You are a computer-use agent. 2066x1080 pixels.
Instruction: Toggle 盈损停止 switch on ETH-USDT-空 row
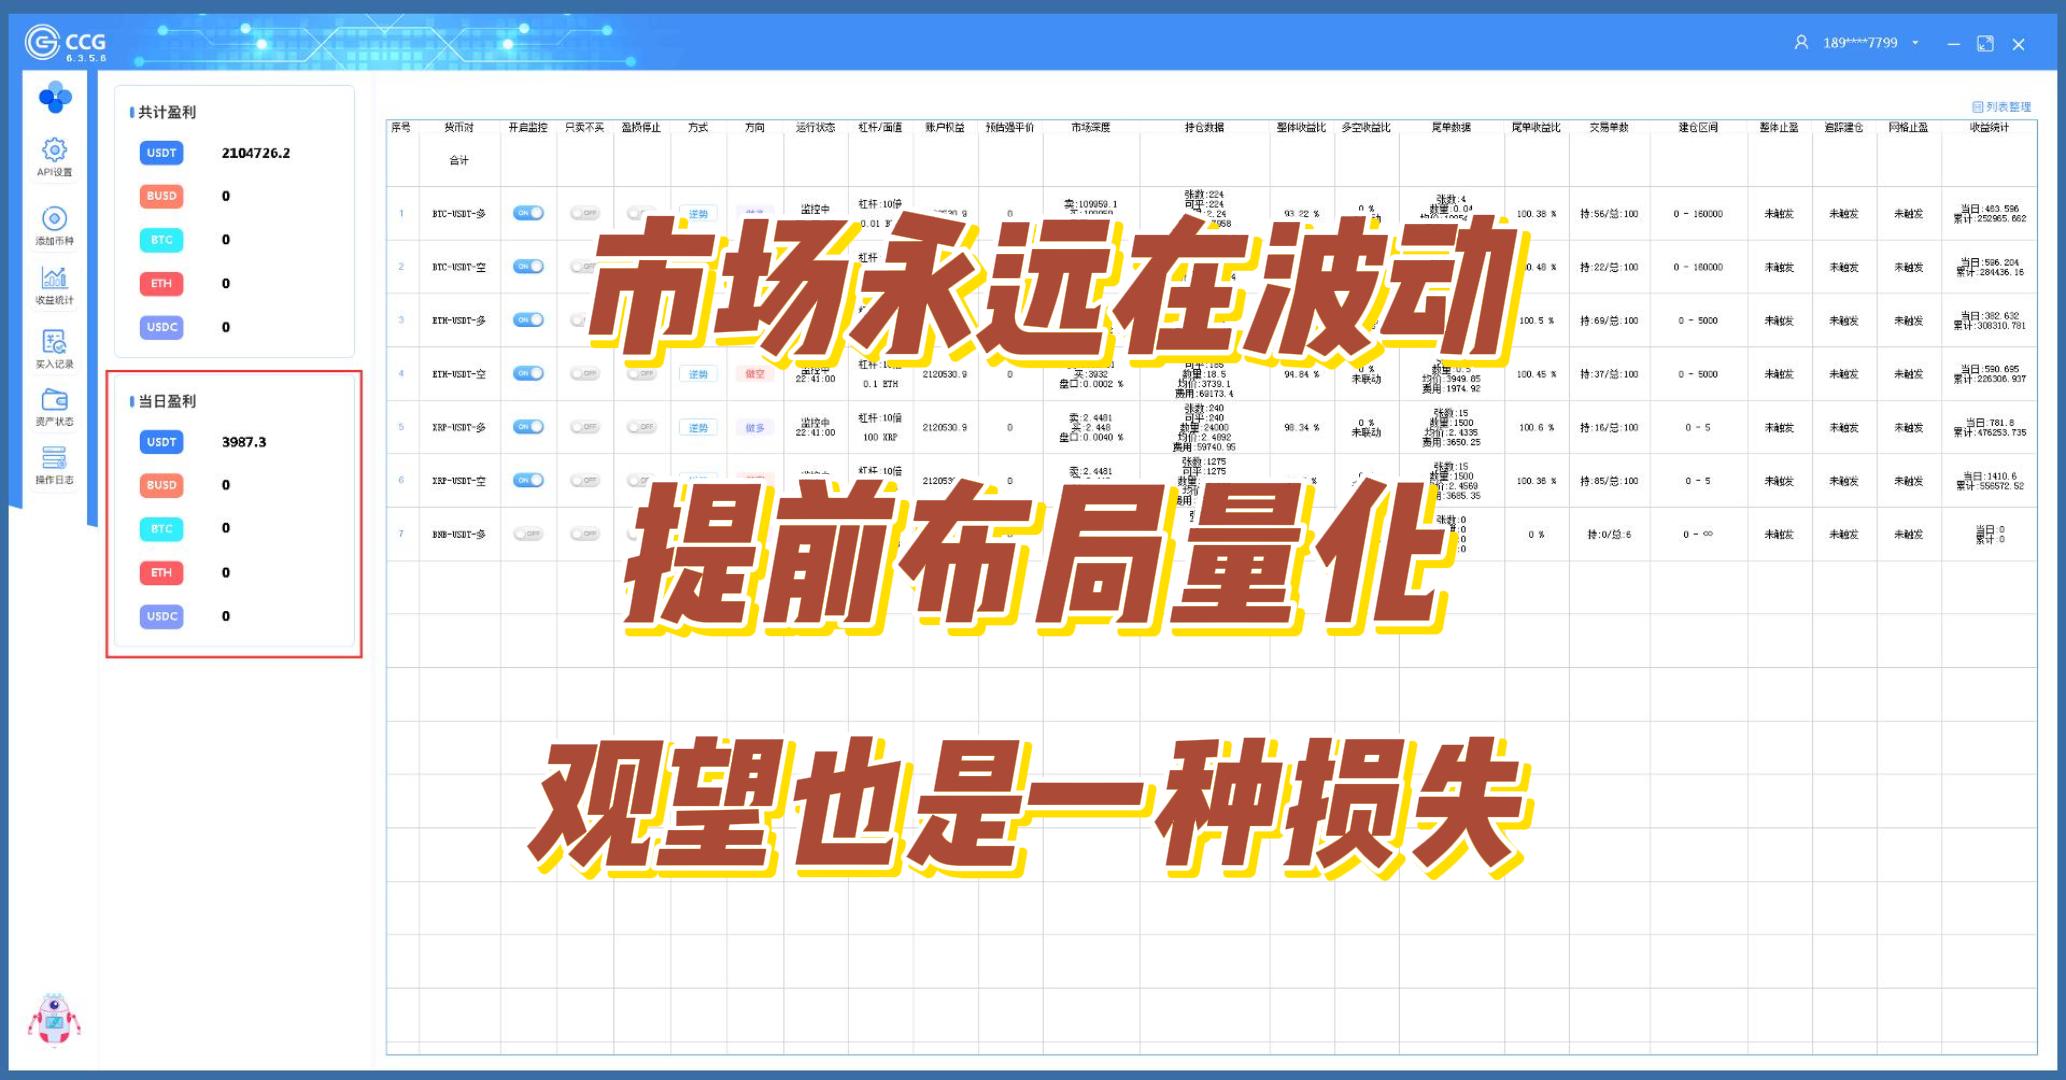click(x=641, y=374)
